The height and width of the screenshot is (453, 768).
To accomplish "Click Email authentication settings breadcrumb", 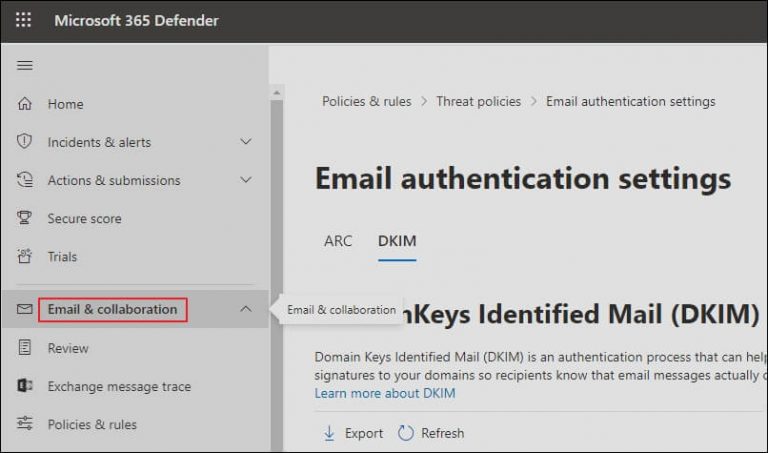I will (x=631, y=101).
